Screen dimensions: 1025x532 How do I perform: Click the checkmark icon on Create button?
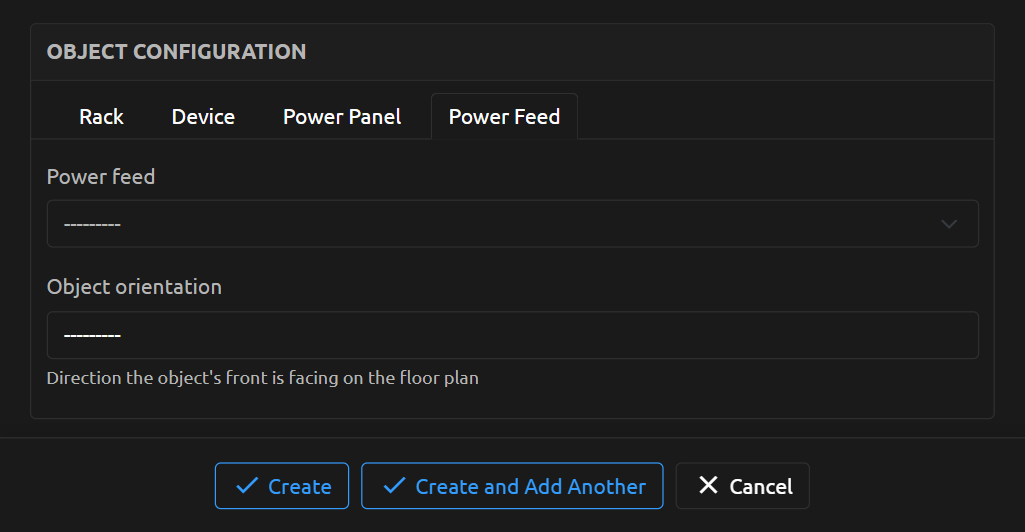click(x=246, y=486)
